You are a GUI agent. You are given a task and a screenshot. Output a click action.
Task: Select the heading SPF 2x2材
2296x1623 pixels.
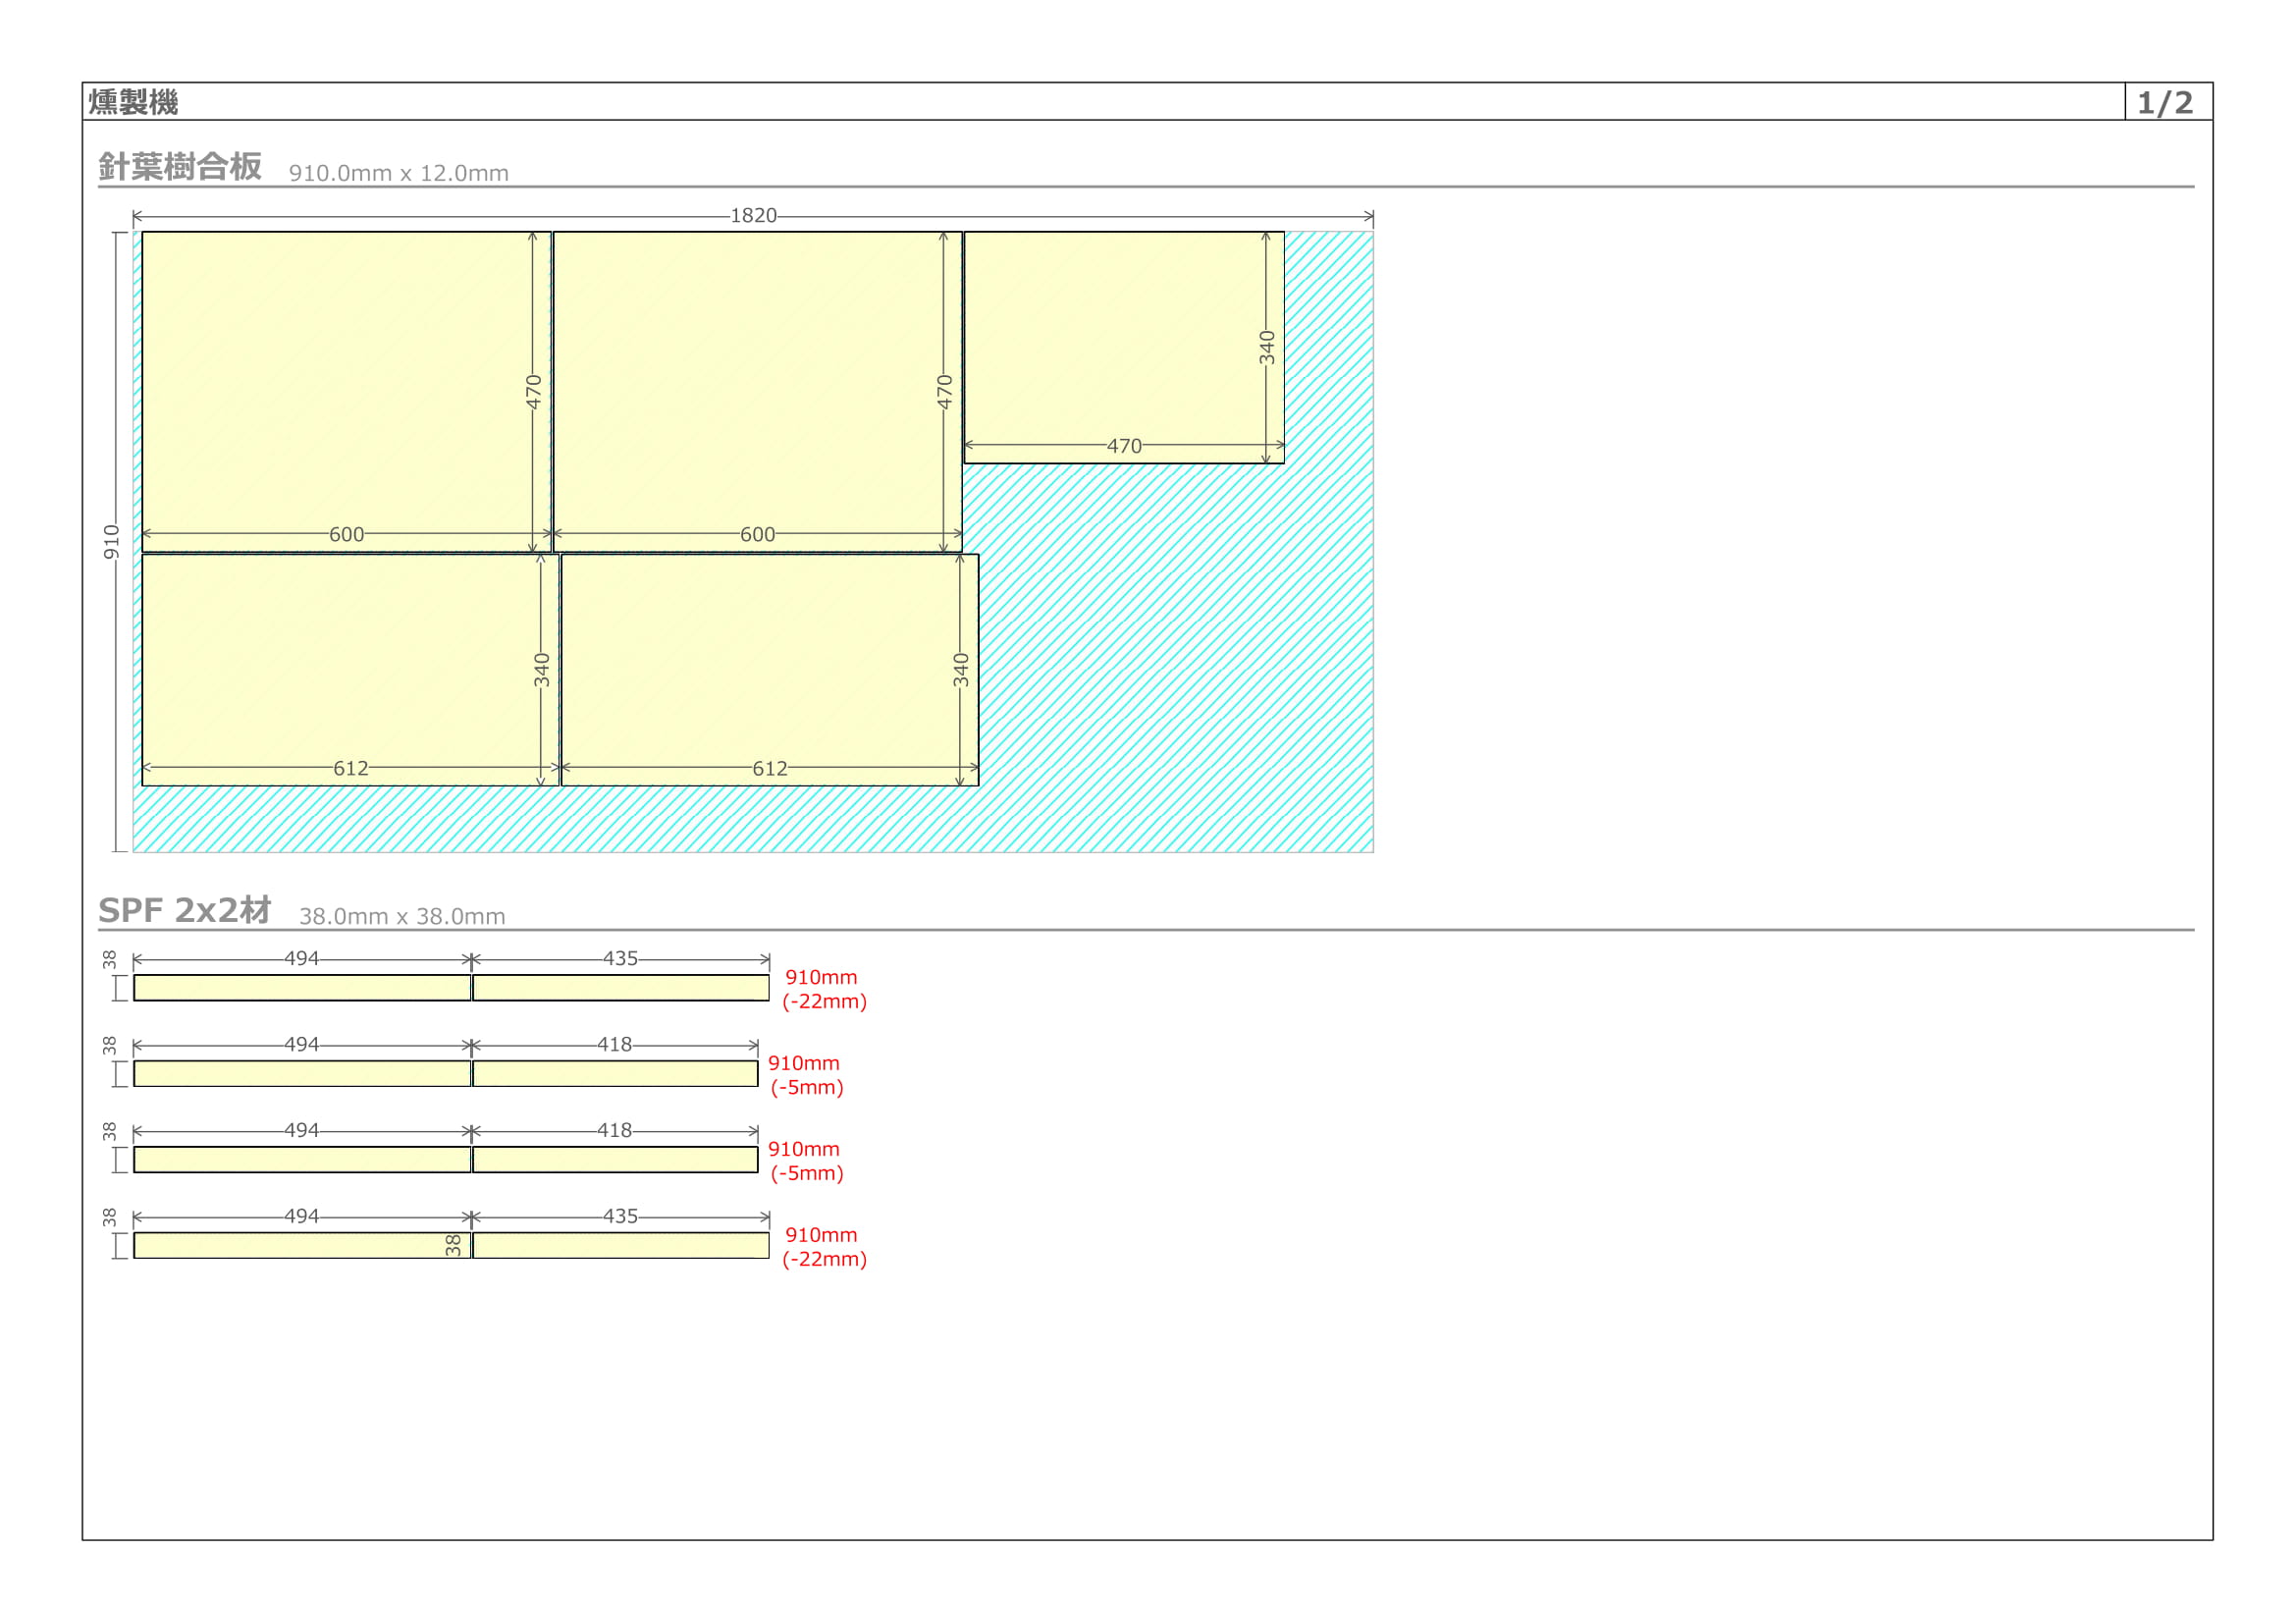point(185,910)
